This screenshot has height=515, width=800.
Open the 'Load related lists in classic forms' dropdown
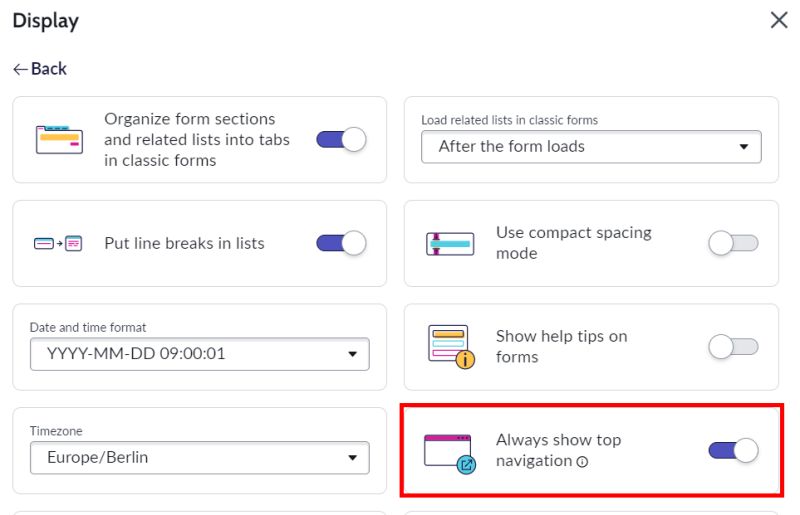[x=591, y=147]
